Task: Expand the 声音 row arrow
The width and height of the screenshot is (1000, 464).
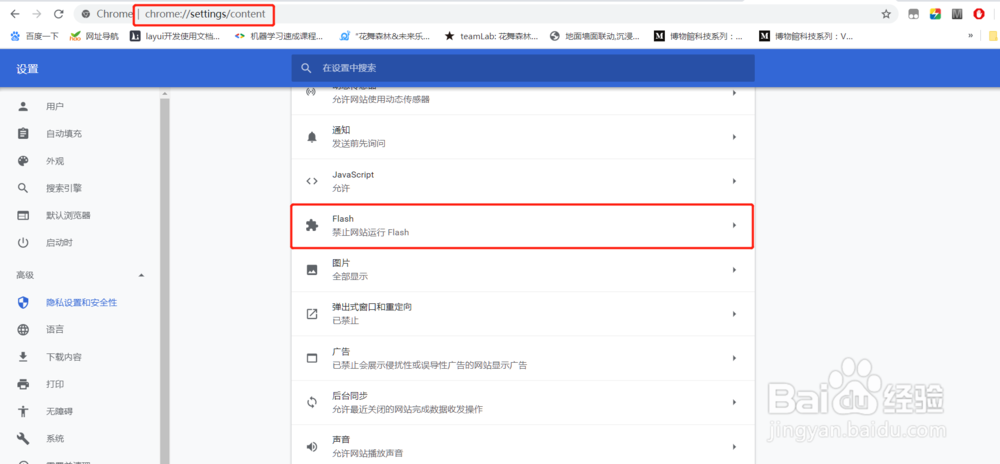Action: pos(734,447)
